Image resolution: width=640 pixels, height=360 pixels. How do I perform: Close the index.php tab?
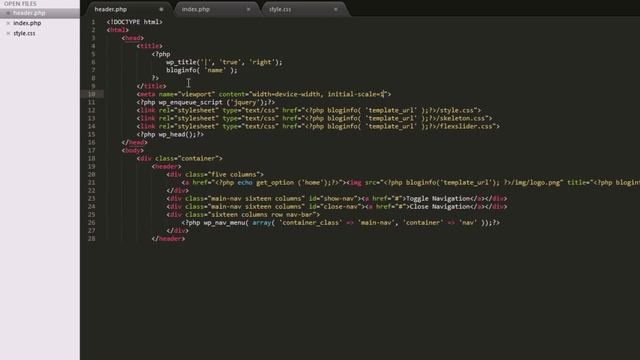click(x=248, y=9)
